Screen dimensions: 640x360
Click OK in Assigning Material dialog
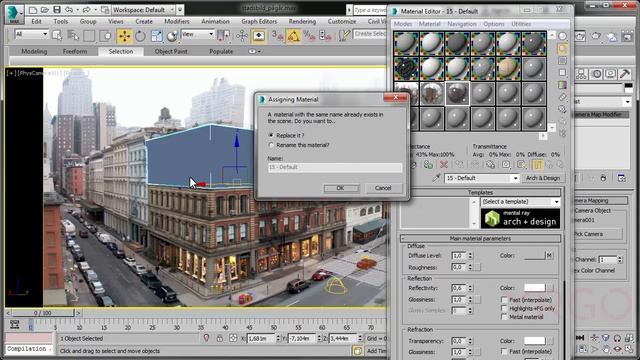[341, 188]
